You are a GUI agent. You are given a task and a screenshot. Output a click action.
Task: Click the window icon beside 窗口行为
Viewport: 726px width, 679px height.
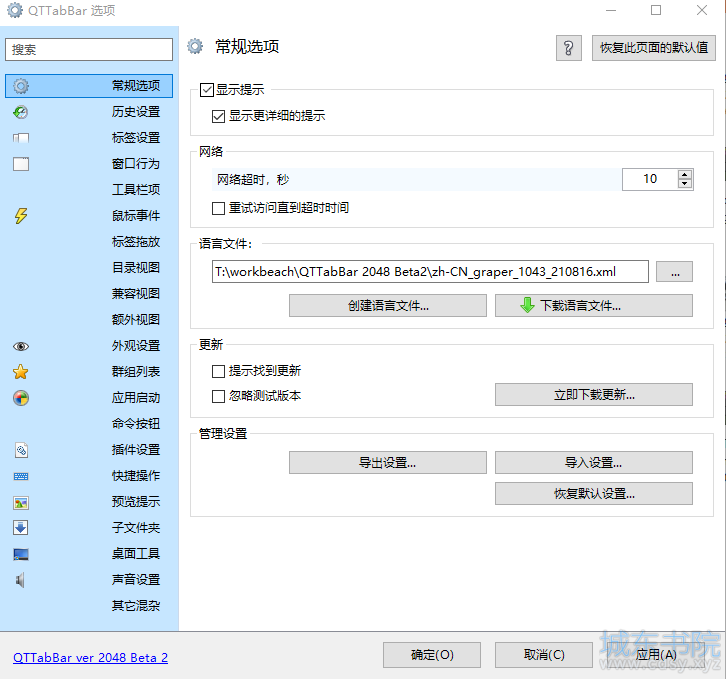coord(21,164)
